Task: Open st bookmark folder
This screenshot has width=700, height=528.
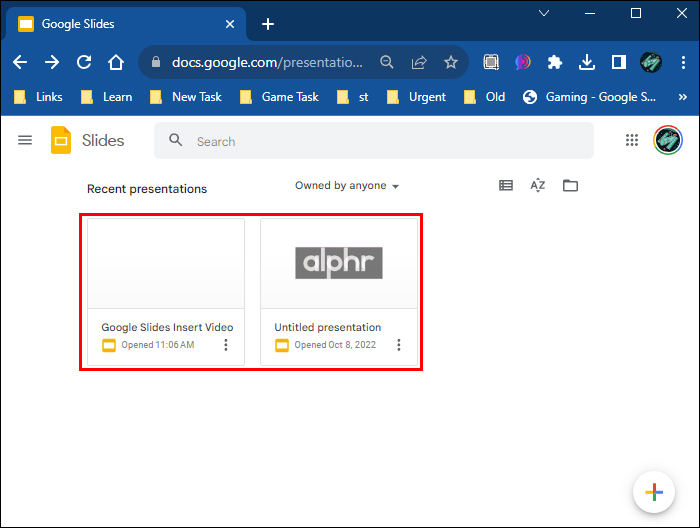Action: 353,97
